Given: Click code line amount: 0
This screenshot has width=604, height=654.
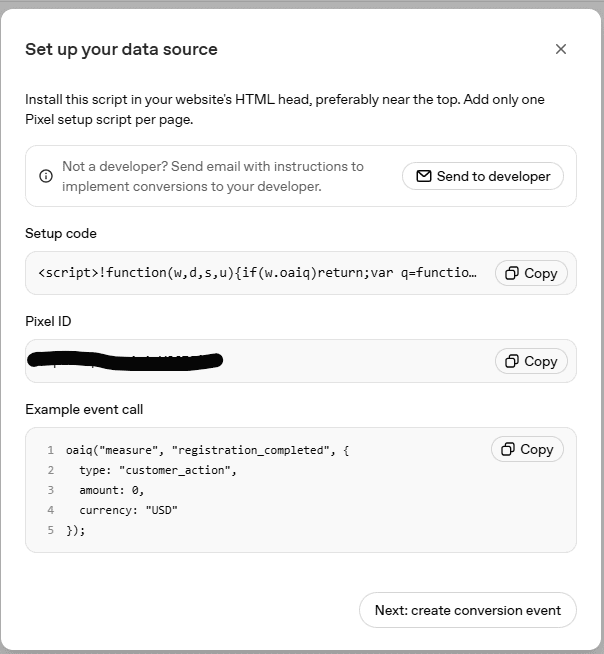Looking at the screenshot, I should 111,490.
